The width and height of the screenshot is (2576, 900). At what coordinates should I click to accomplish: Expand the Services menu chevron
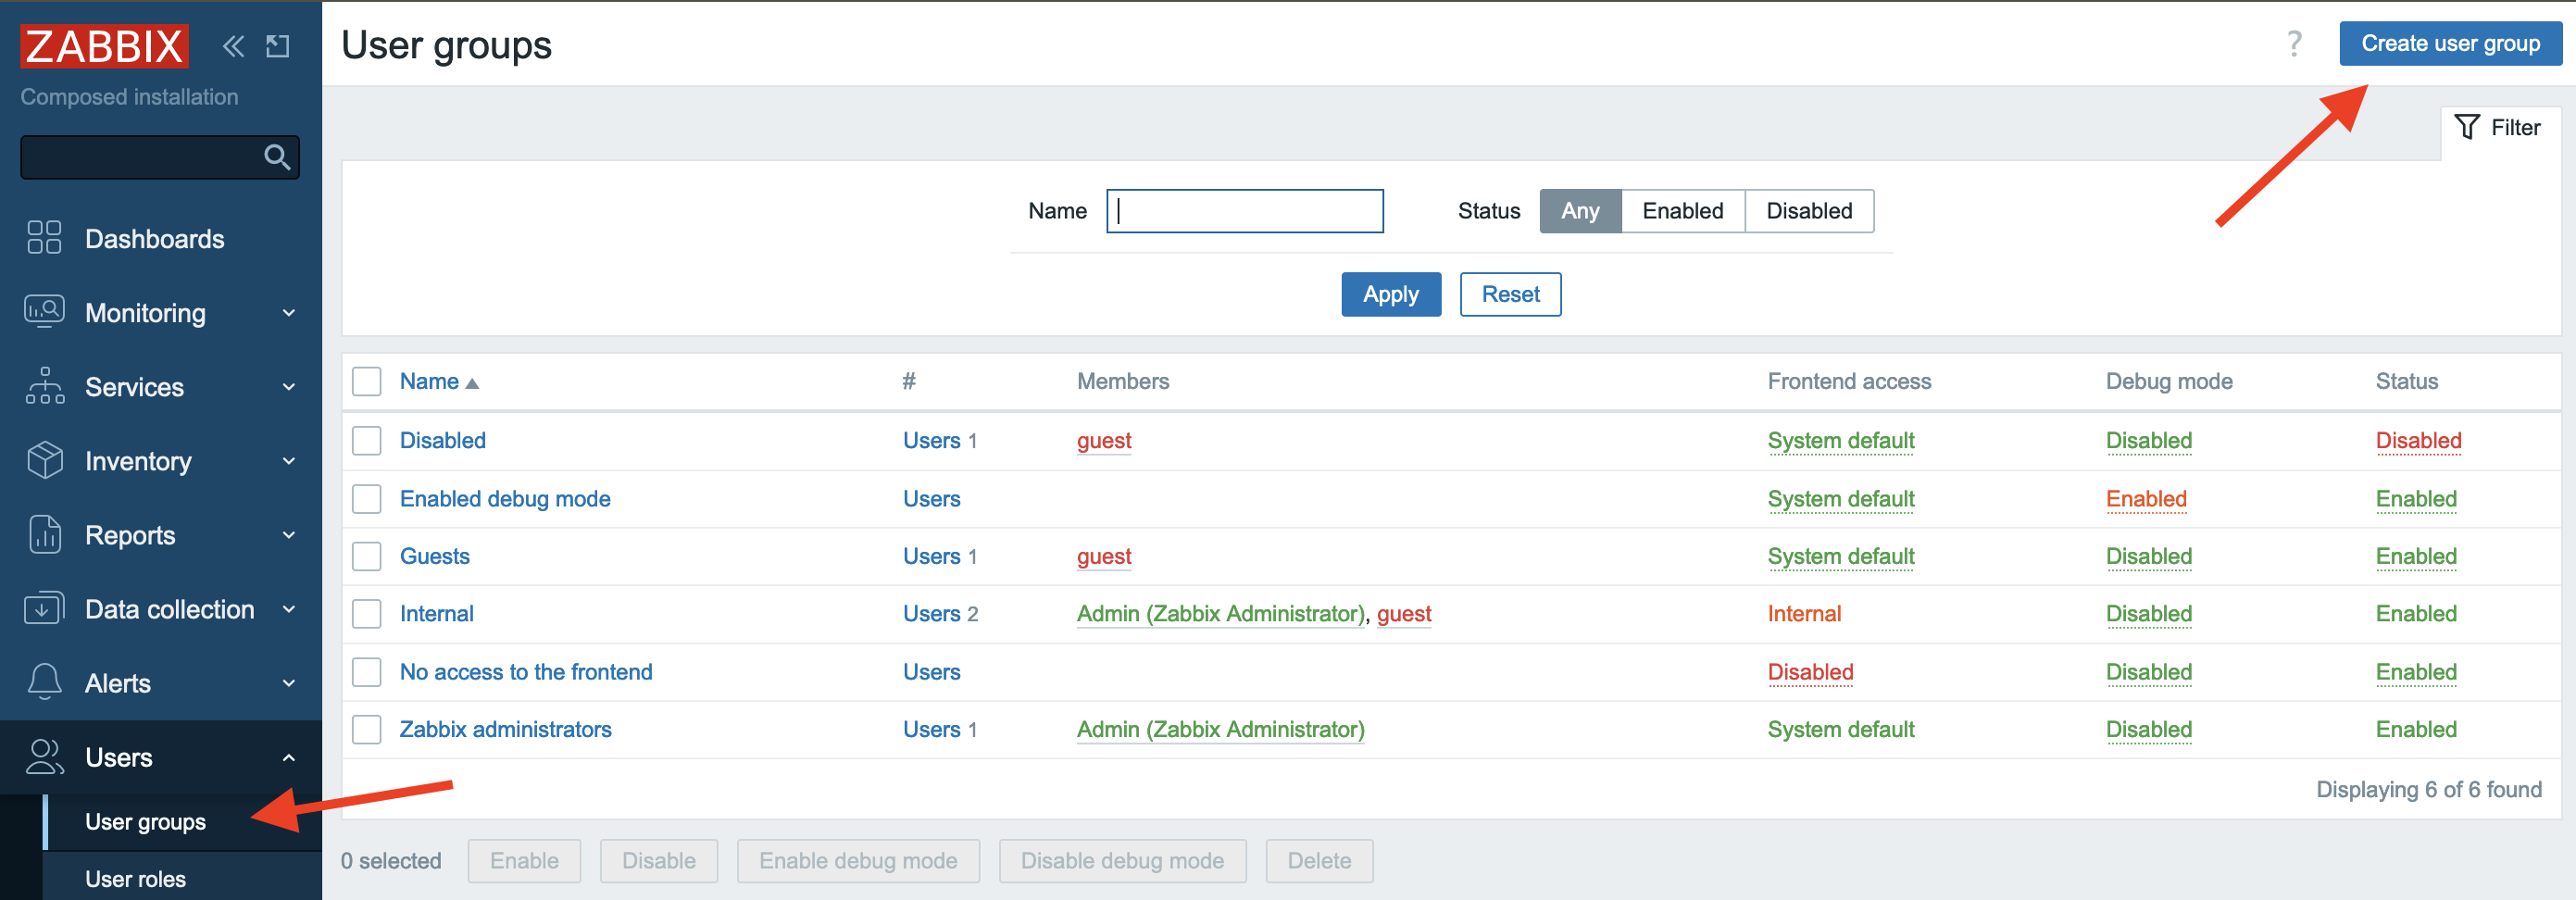point(290,387)
